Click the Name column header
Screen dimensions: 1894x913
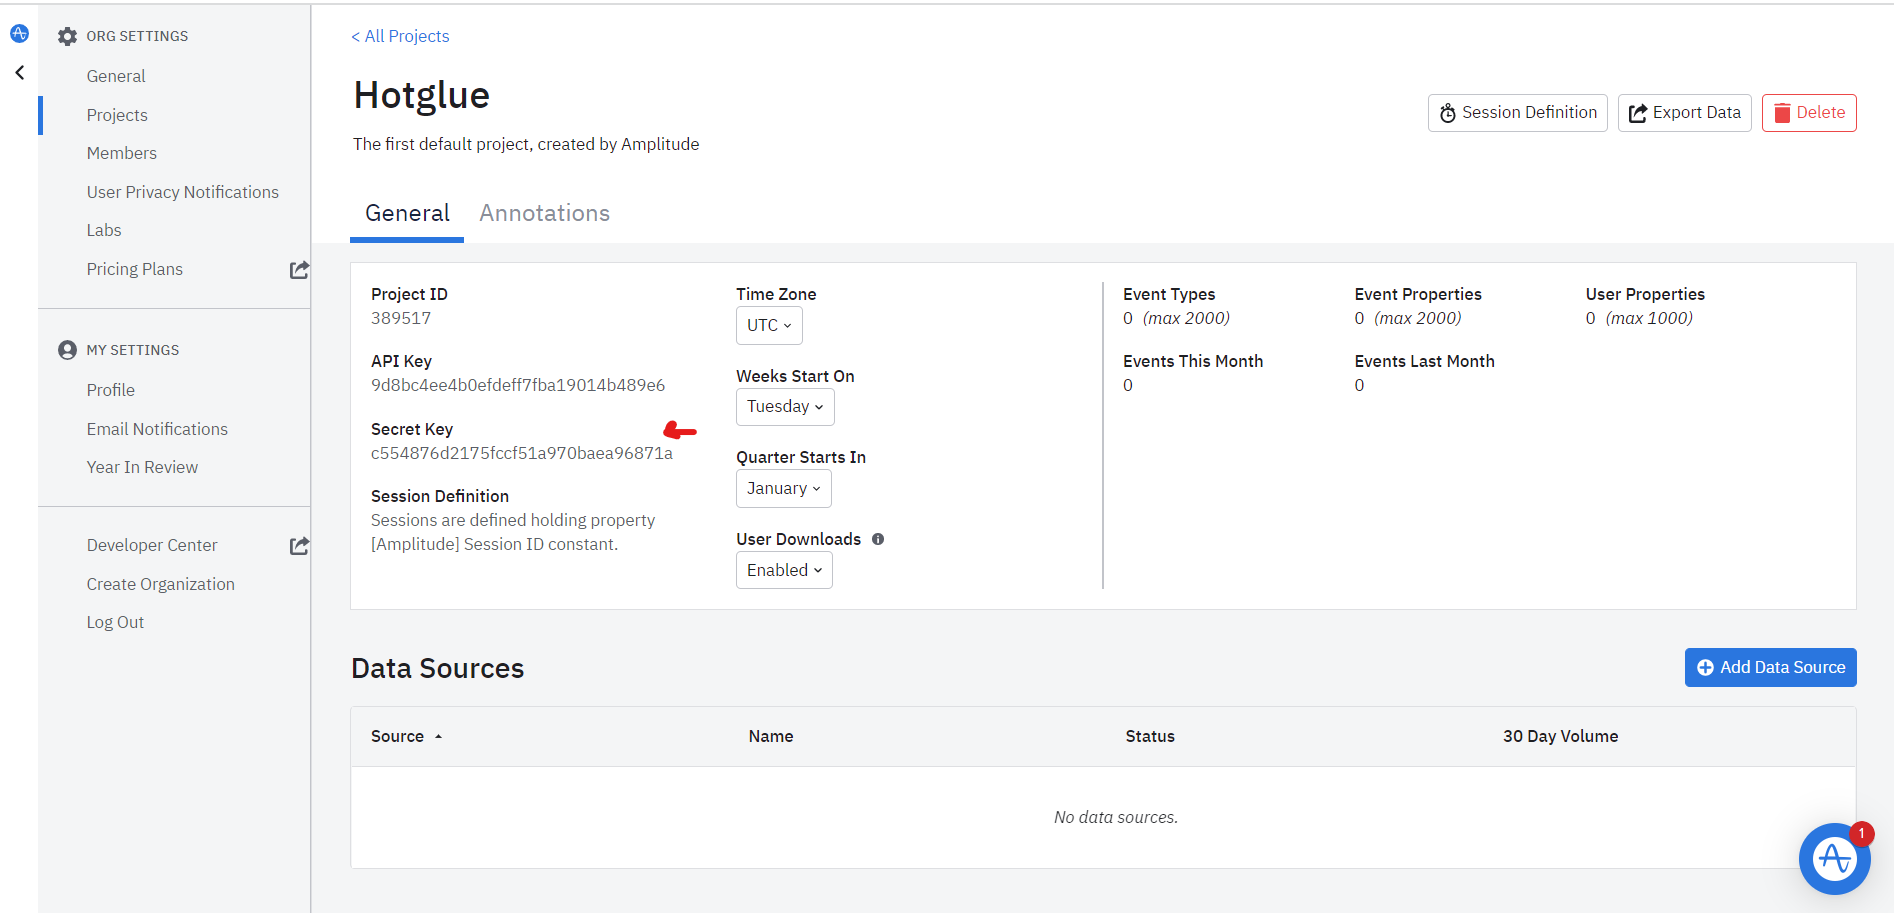(x=771, y=736)
